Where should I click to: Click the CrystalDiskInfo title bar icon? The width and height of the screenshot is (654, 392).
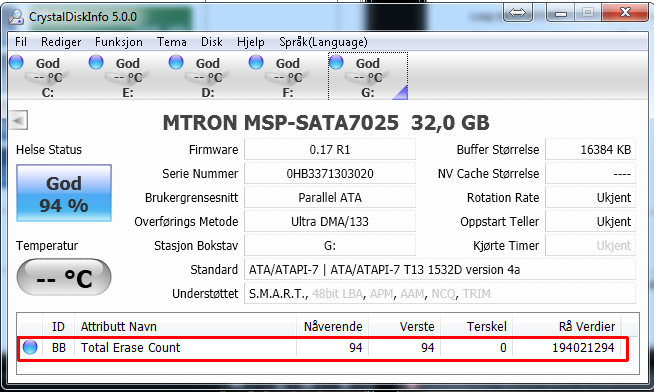point(16,17)
